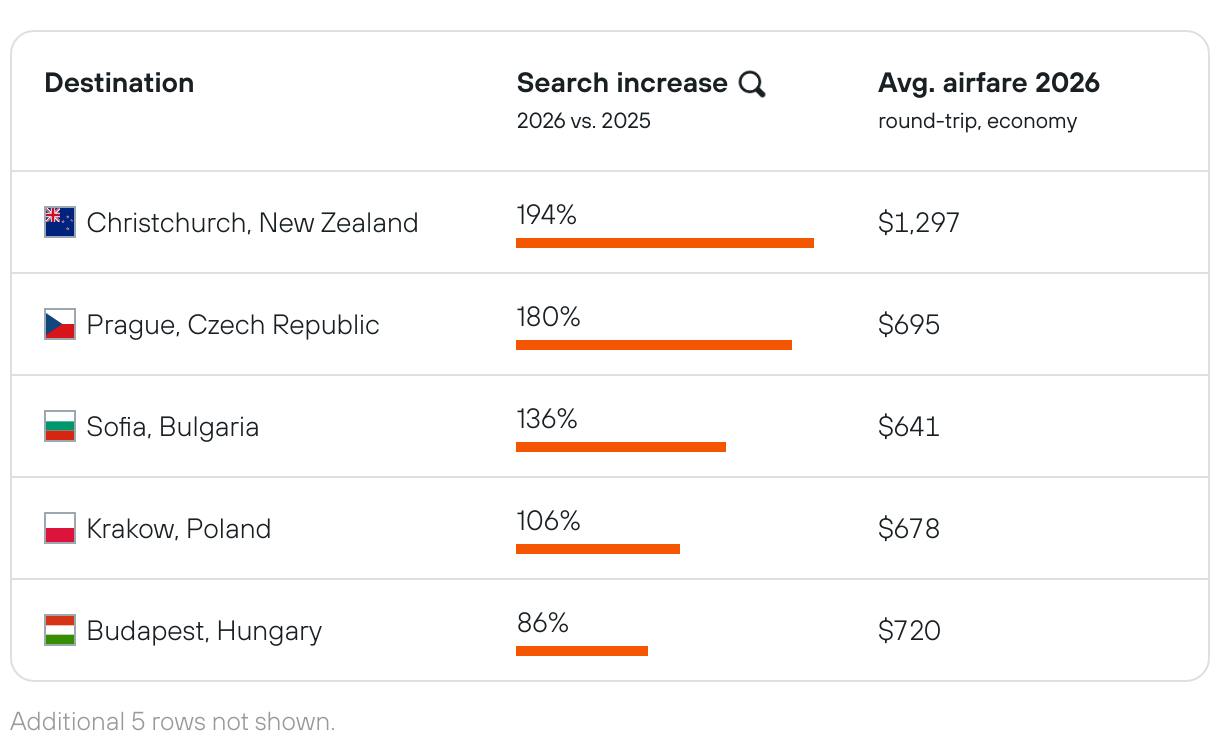Click the magnifying glass search icon
This screenshot has height=748, width=1220.
click(x=752, y=84)
